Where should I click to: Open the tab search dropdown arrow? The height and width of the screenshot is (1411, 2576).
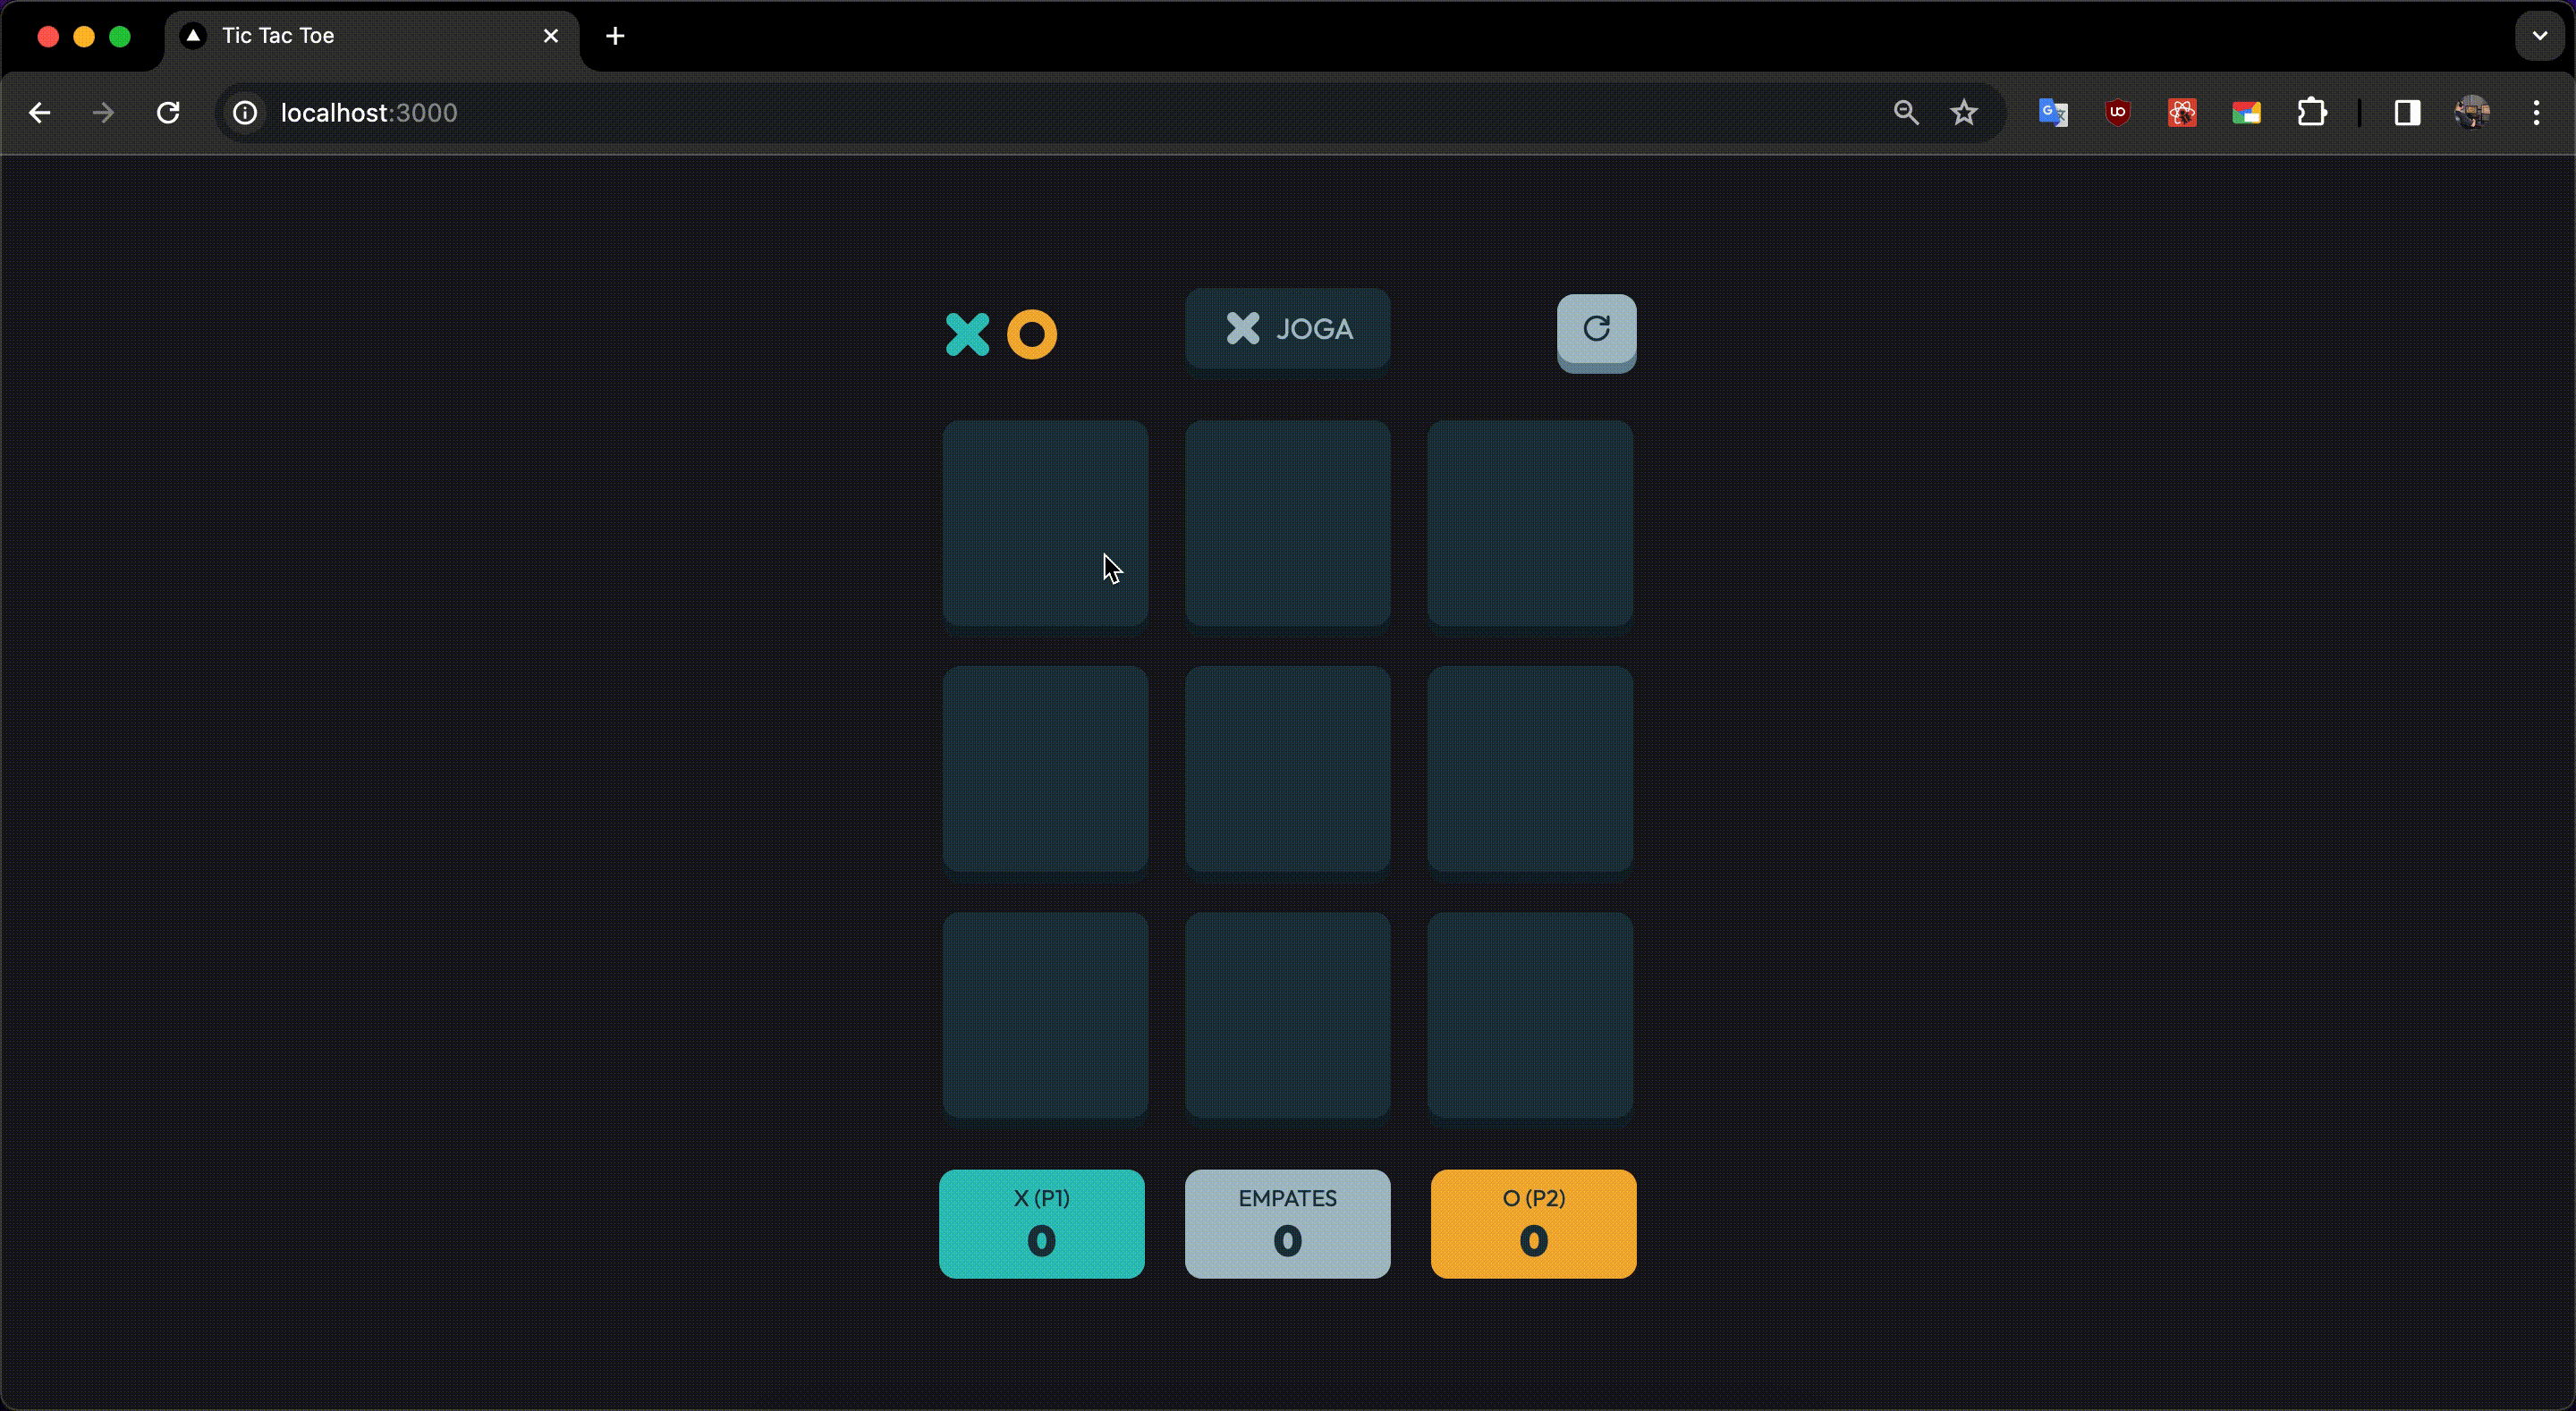coord(2539,36)
